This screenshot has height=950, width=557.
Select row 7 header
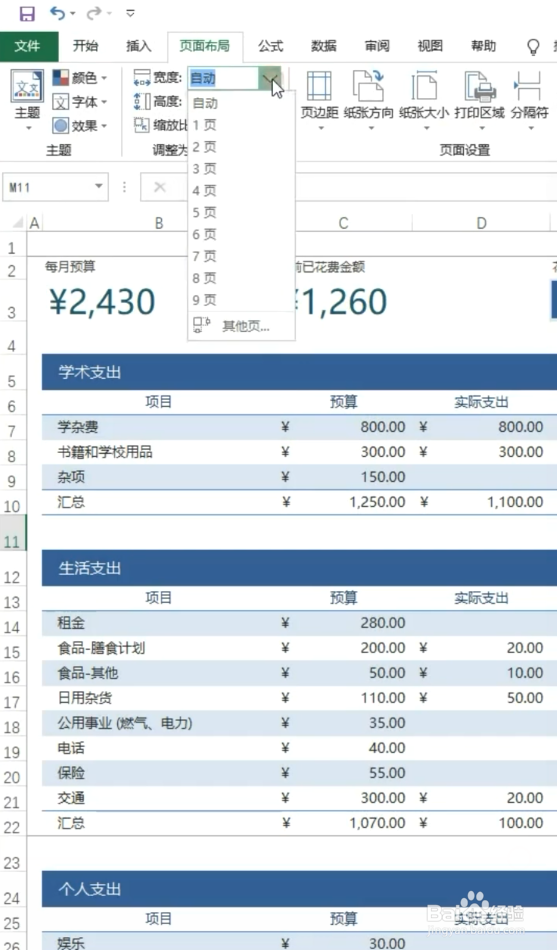pos(13,428)
